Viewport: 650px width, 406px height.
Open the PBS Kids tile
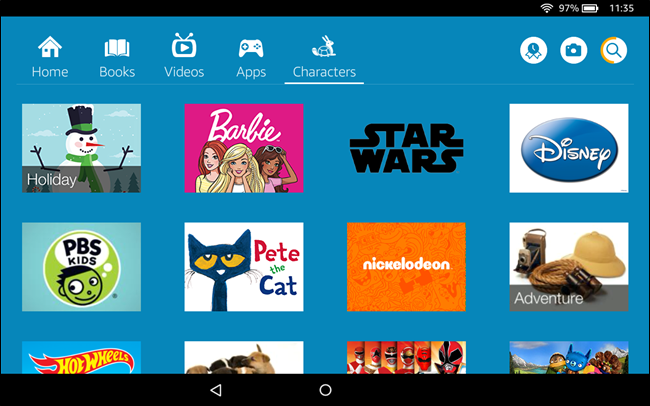coord(81,267)
